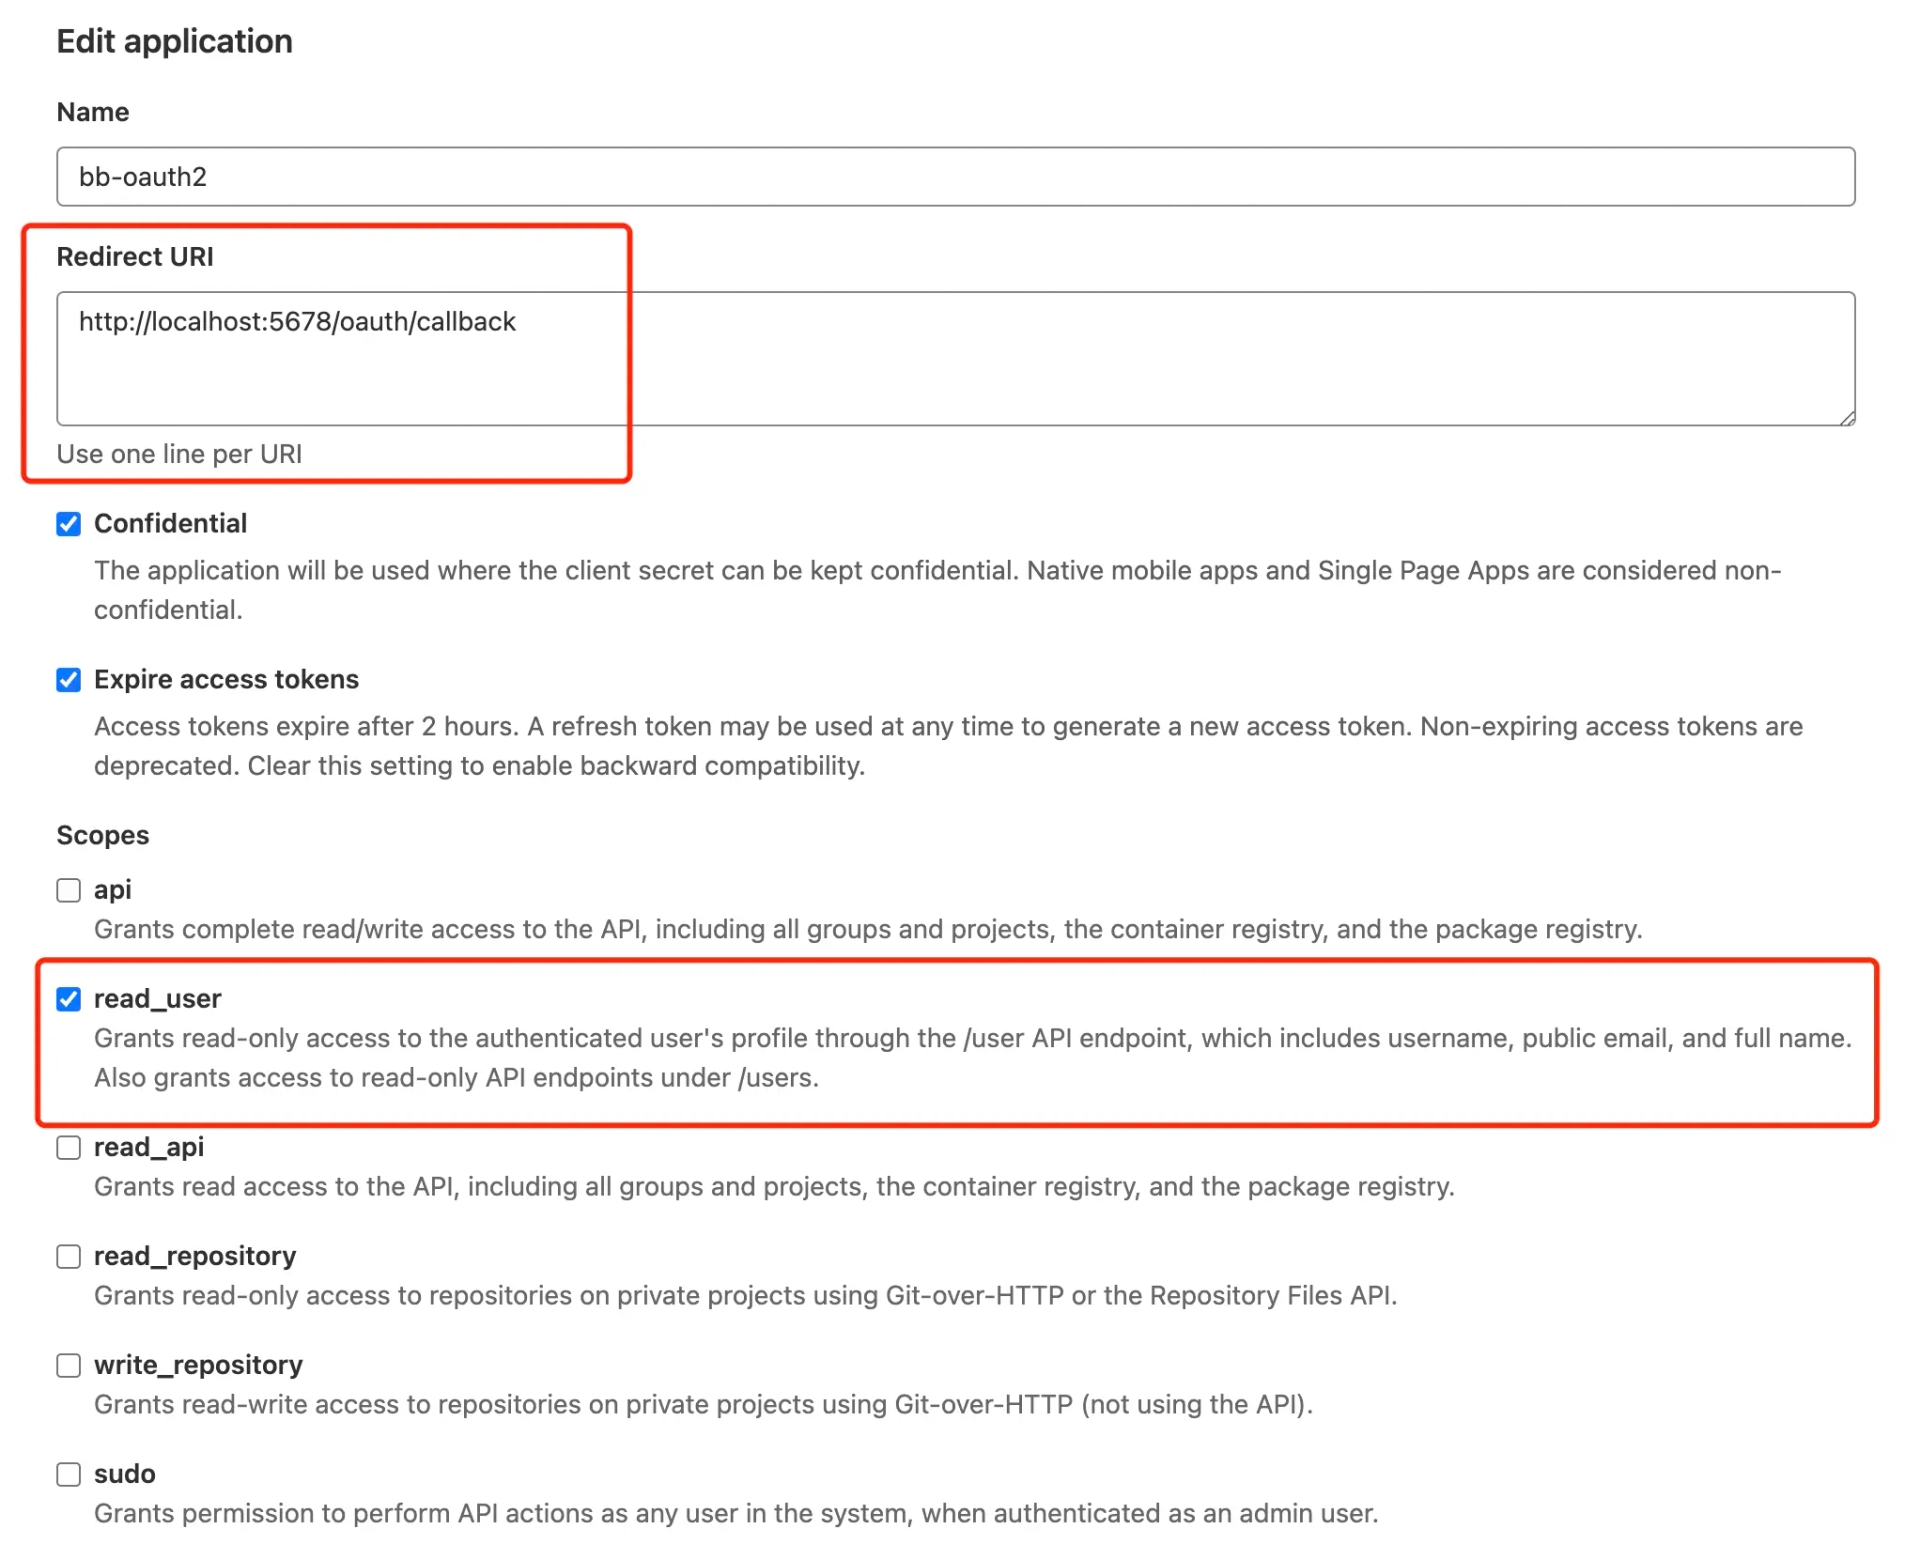Check the write_repository scope checkbox

point(68,1365)
